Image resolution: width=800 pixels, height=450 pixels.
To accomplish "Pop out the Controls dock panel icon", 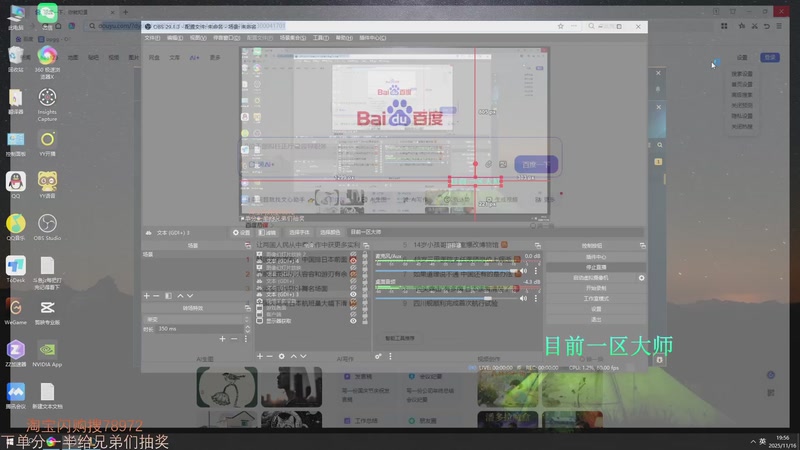I will [642, 245].
